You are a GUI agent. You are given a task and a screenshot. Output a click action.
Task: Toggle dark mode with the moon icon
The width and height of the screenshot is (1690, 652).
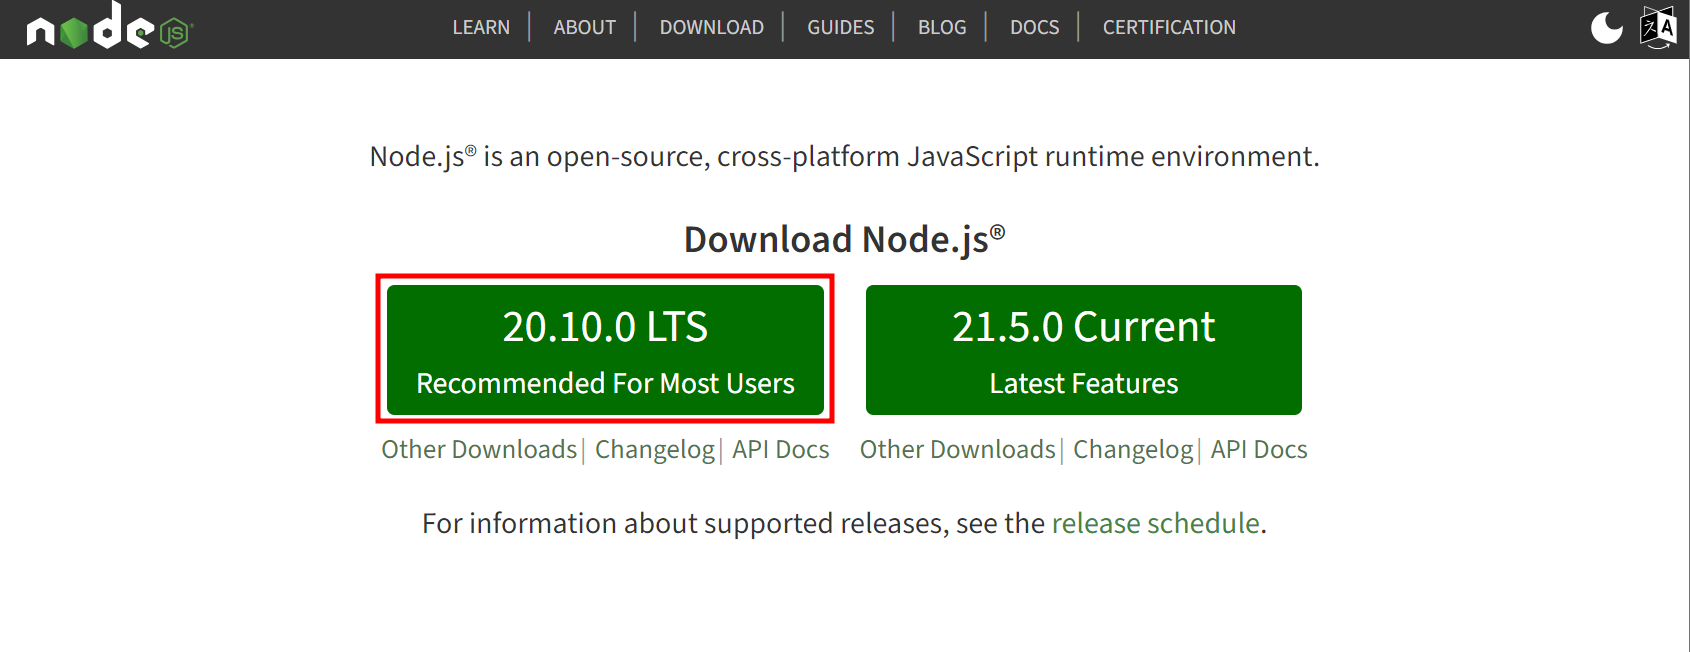point(1607,27)
